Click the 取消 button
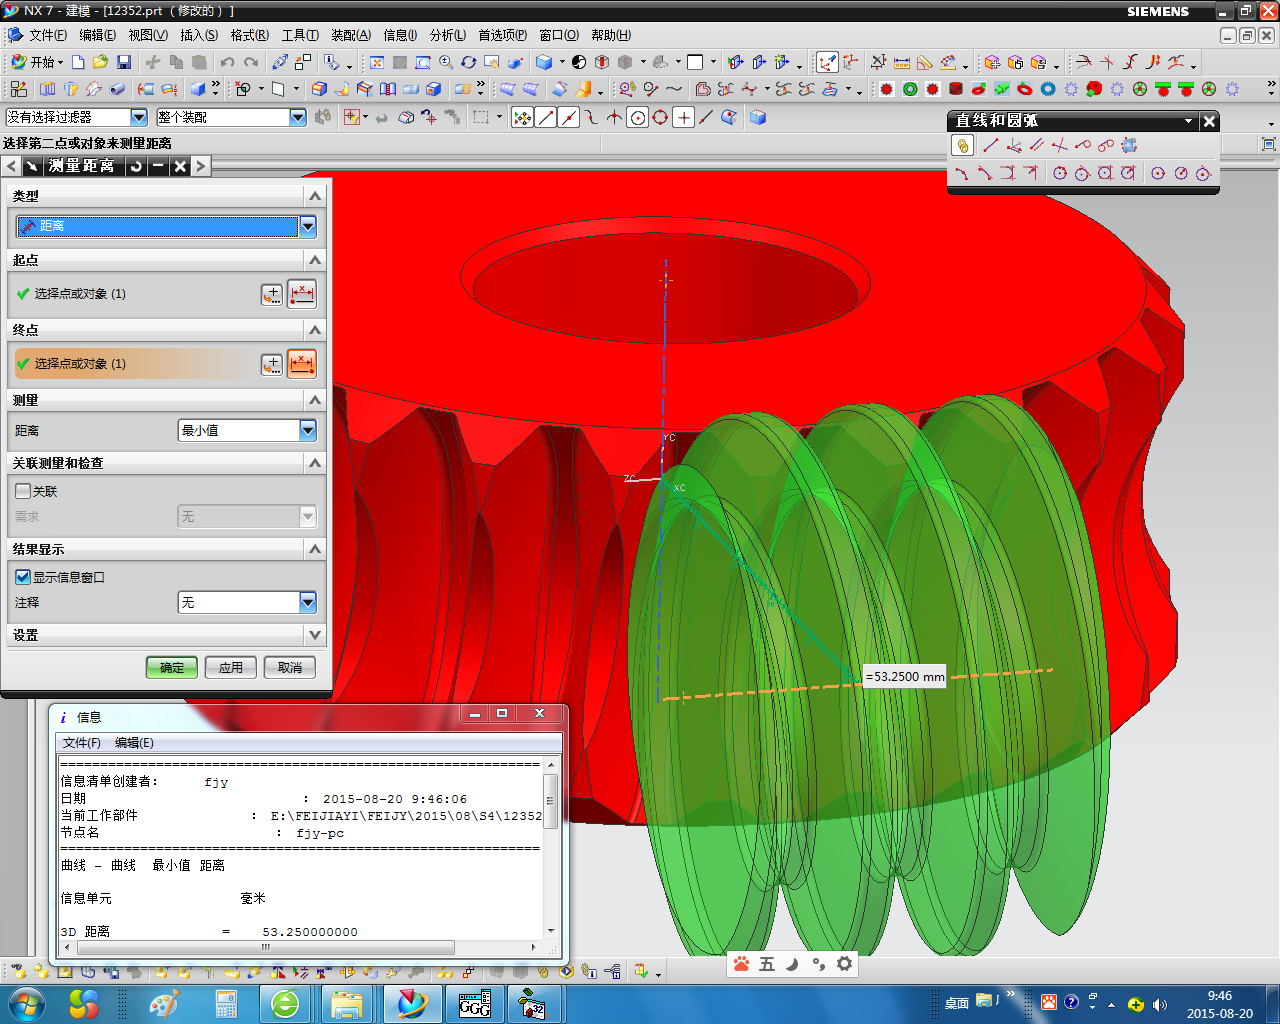The width and height of the screenshot is (1280, 1024). pos(290,667)
